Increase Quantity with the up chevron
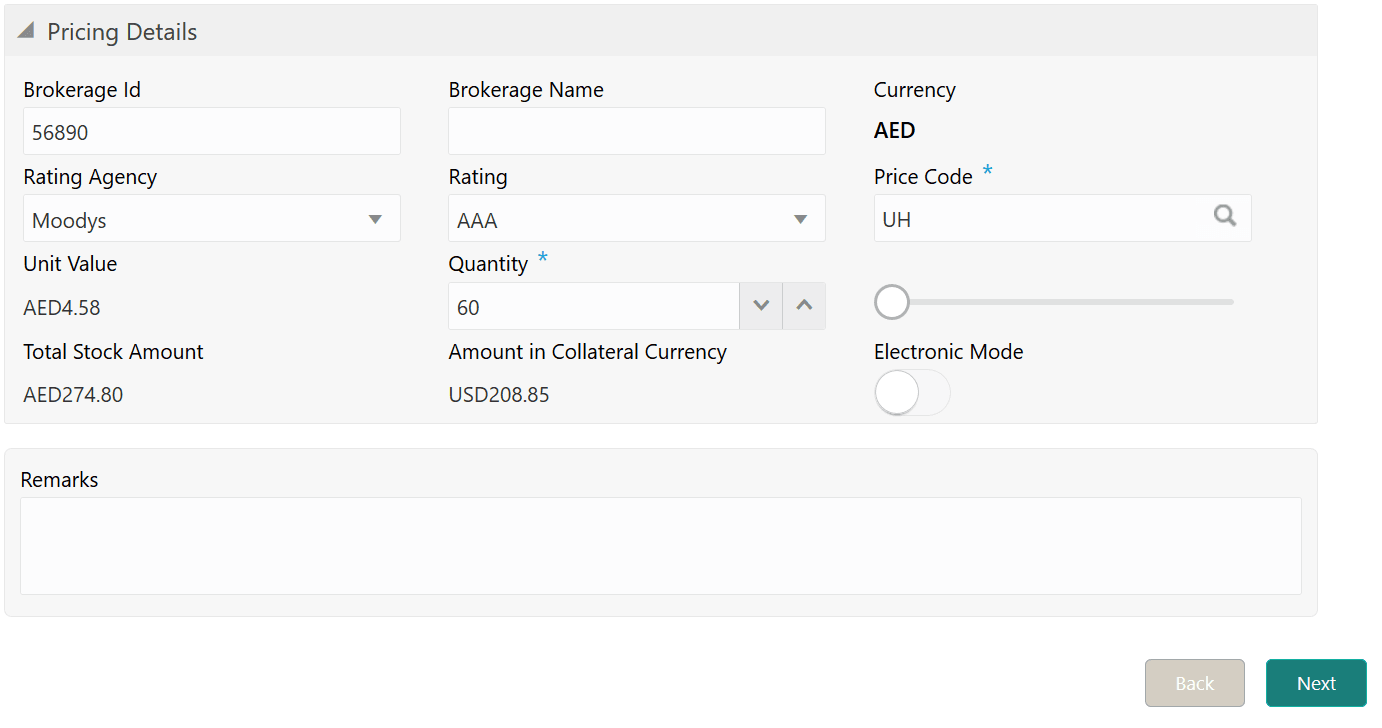The height and width of the screenshot is (728, 1382). (804, 306)
